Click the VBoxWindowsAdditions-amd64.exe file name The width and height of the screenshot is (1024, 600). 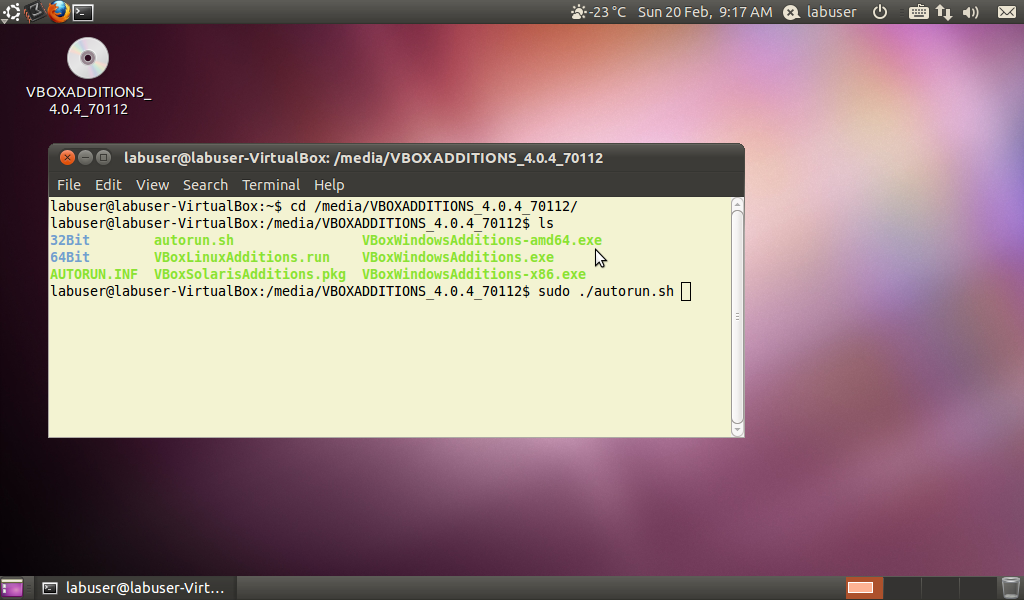pos(482,240)
